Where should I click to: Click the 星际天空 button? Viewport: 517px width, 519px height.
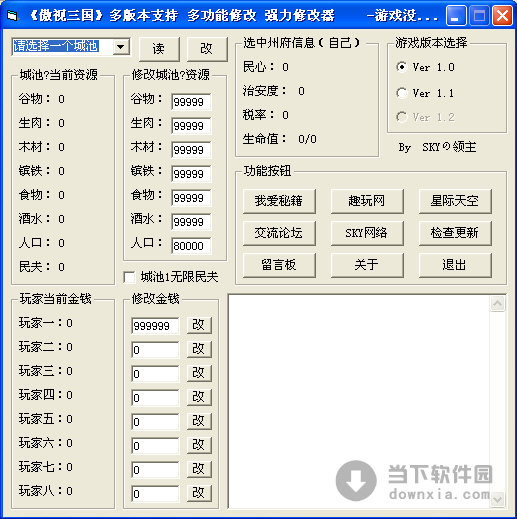pos(455,201)
